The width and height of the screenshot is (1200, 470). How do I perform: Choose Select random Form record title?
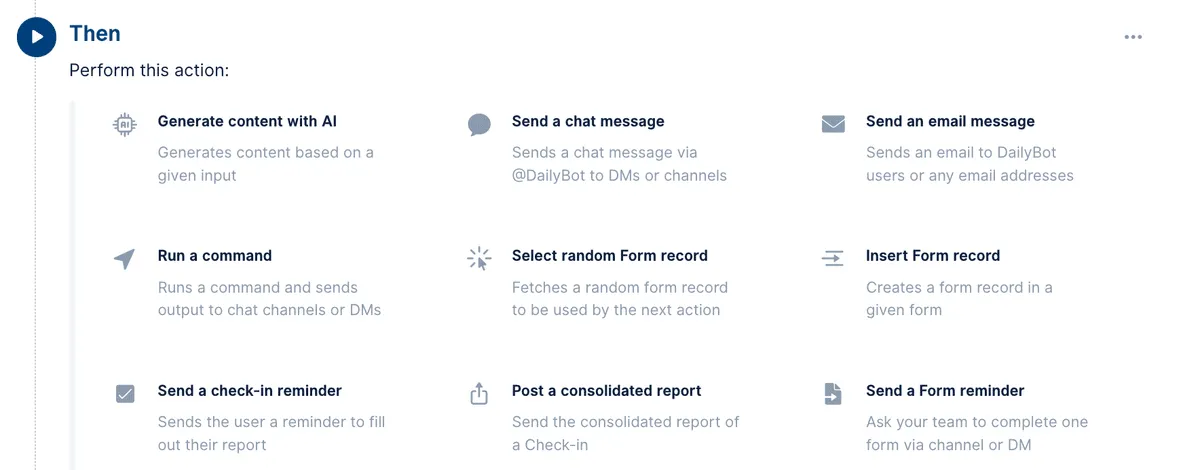[x=610, y=255]
